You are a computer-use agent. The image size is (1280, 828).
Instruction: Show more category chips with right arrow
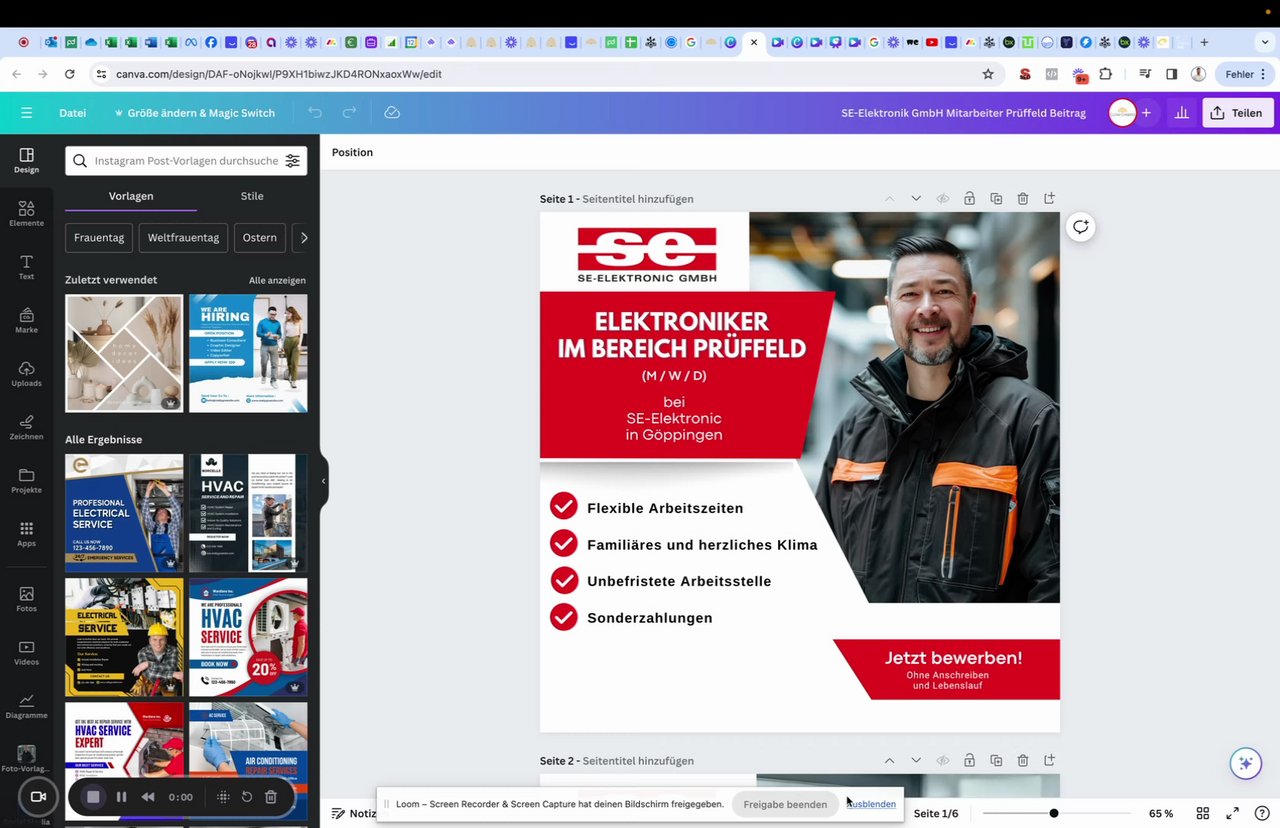click(x=304, y=238)
